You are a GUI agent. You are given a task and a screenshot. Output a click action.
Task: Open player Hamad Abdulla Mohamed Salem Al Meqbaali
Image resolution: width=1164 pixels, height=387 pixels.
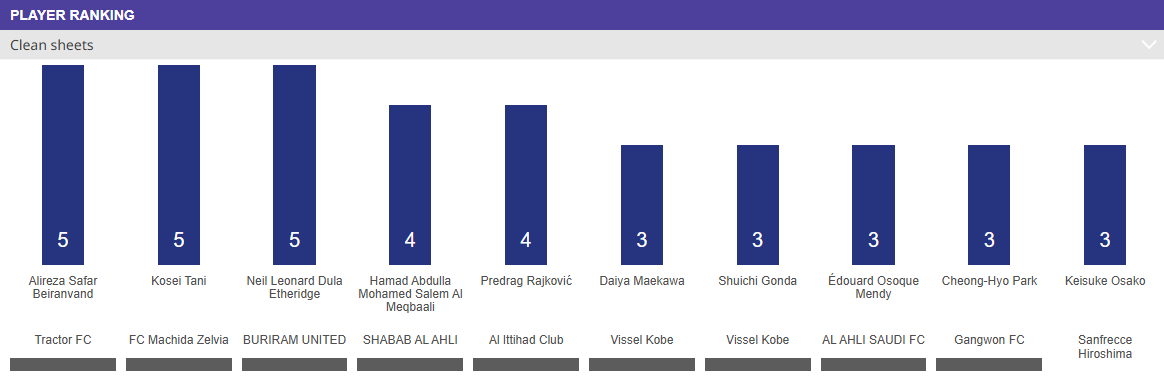pyautogui.click(x=411, y=294)
